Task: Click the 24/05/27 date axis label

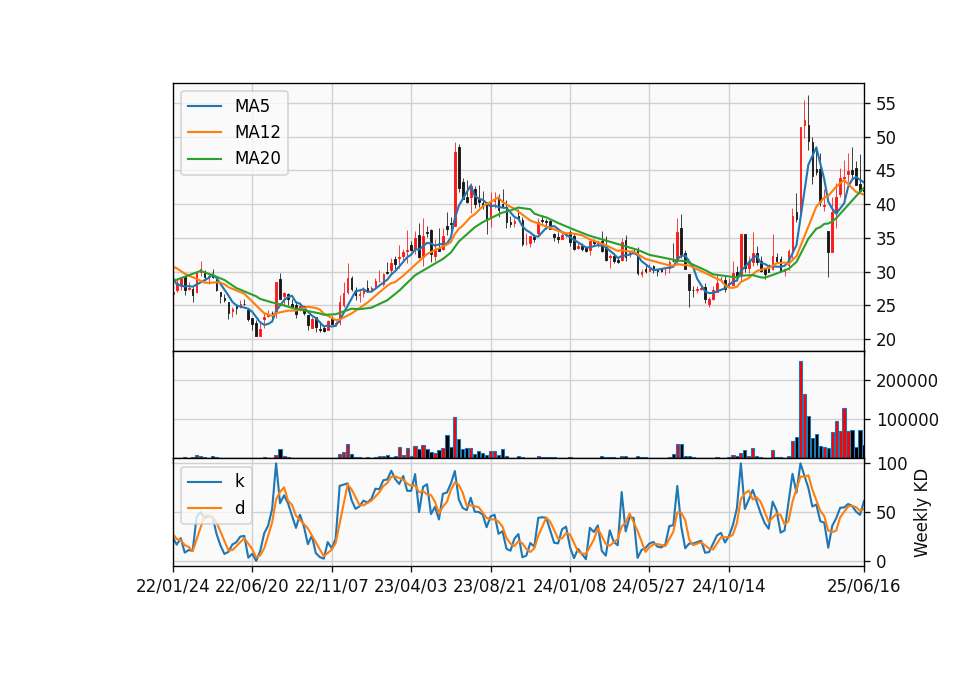Action: coord(649,586)
